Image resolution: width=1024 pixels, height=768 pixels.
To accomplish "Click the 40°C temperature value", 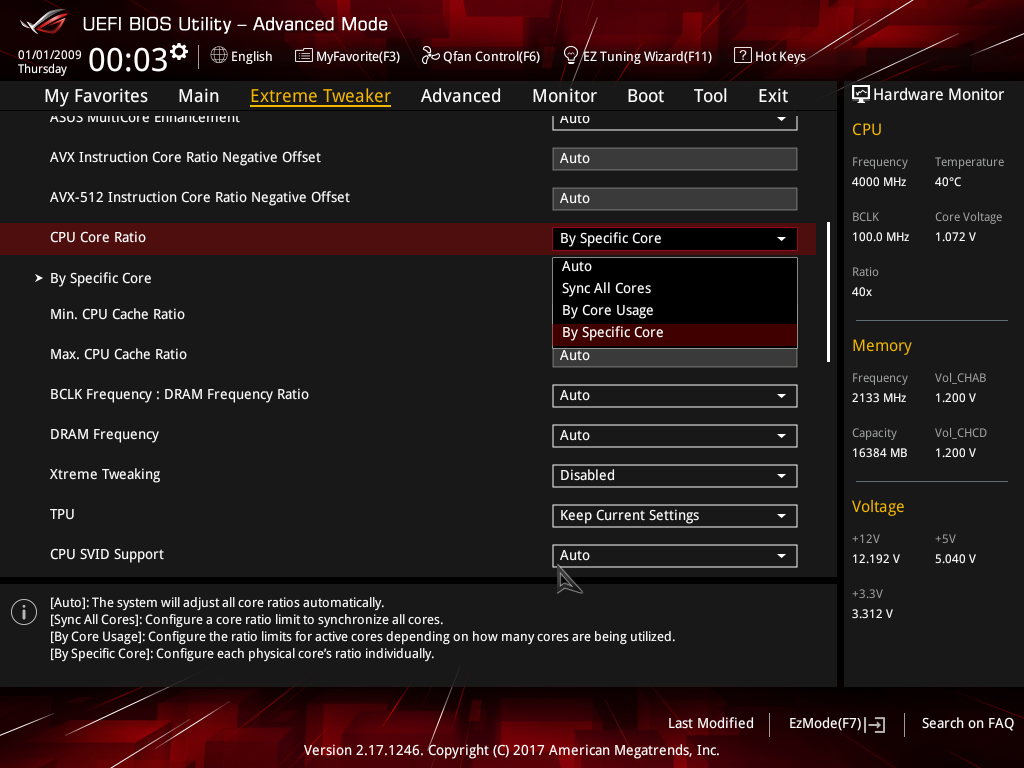I will (948, 182).
